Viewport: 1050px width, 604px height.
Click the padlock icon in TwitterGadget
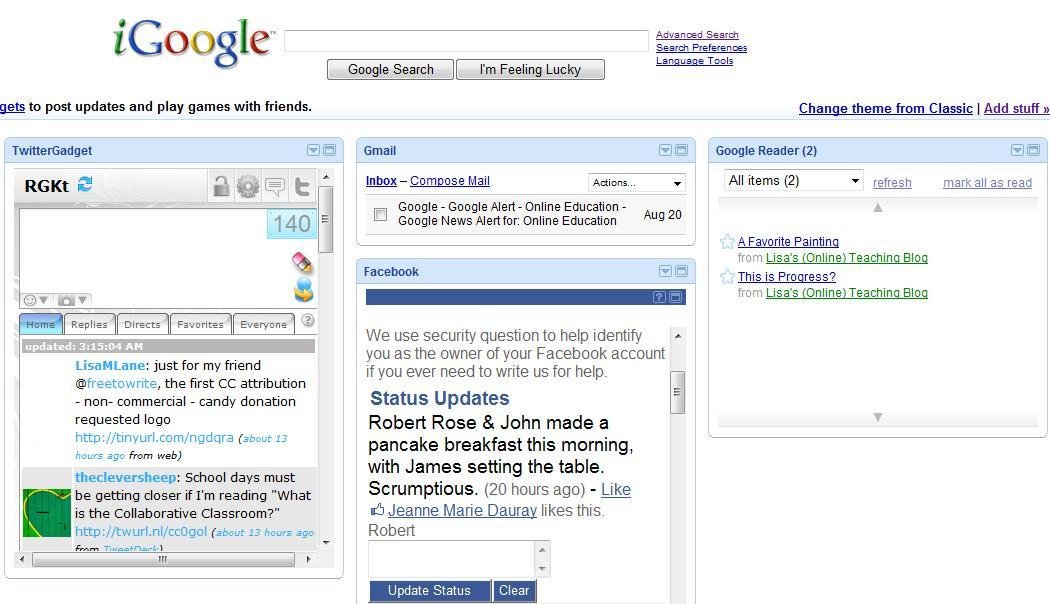click(221, 186)
